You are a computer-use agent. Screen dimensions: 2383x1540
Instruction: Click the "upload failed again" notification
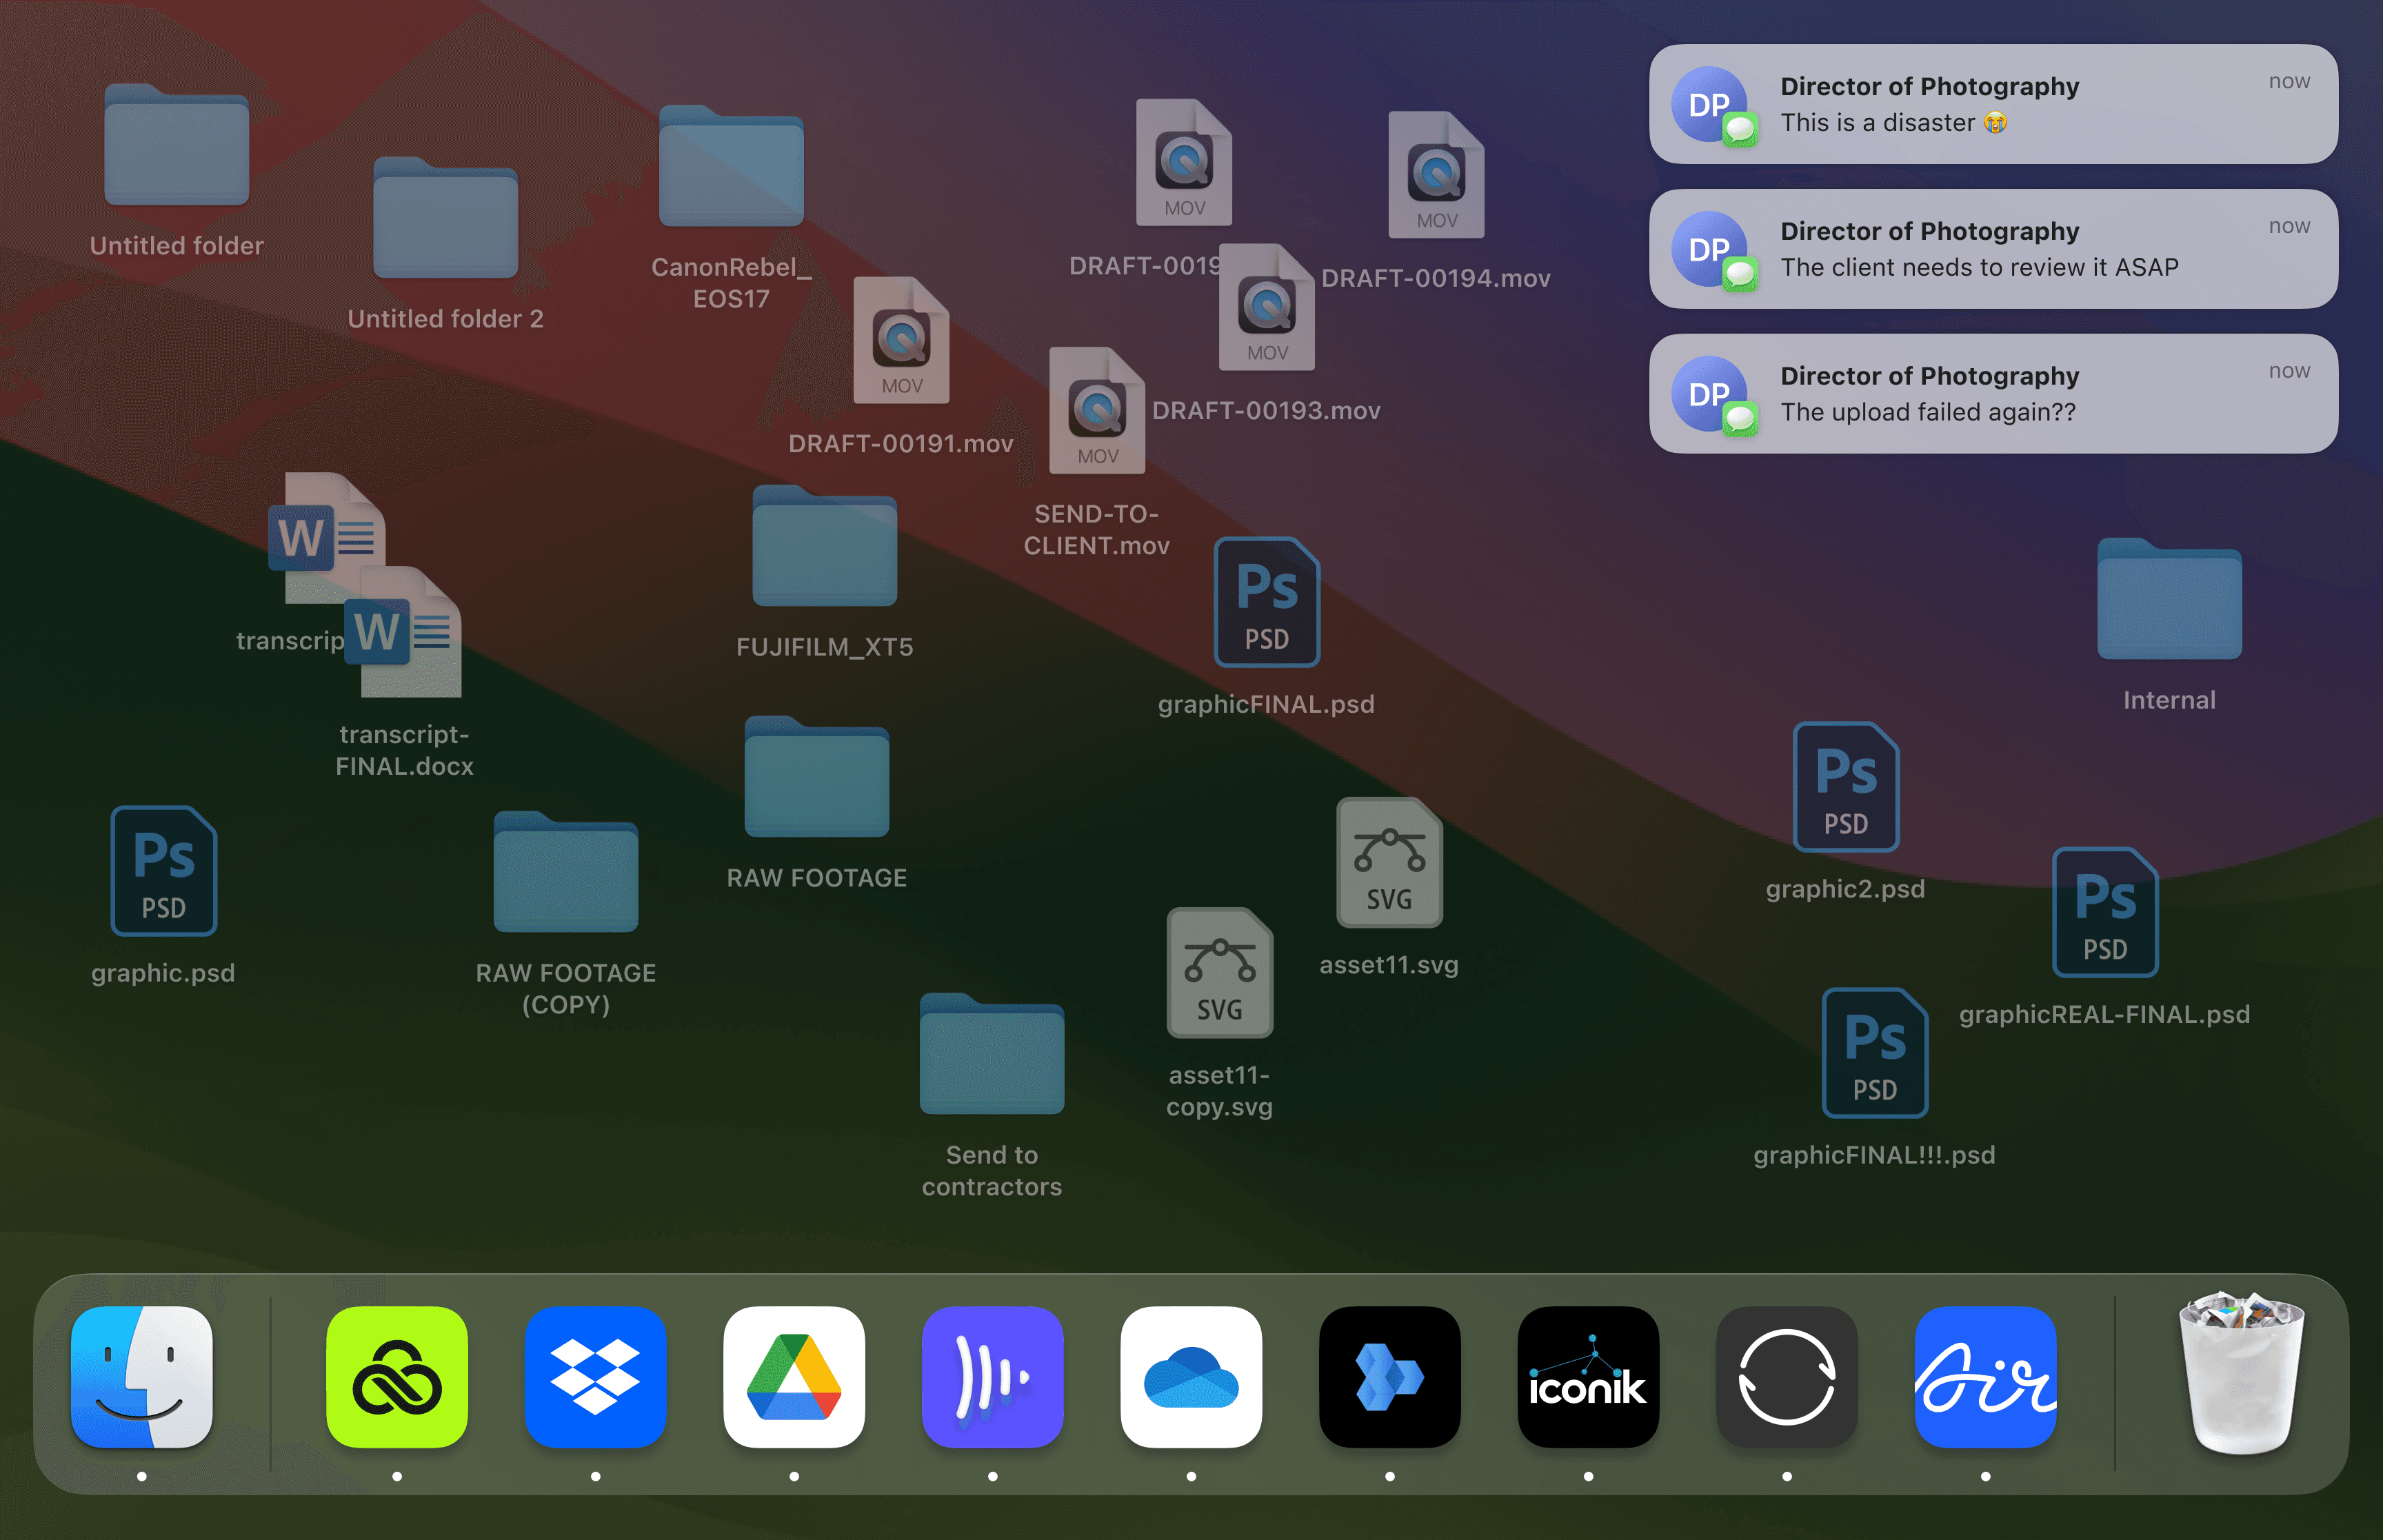[x=1992, y=393]
